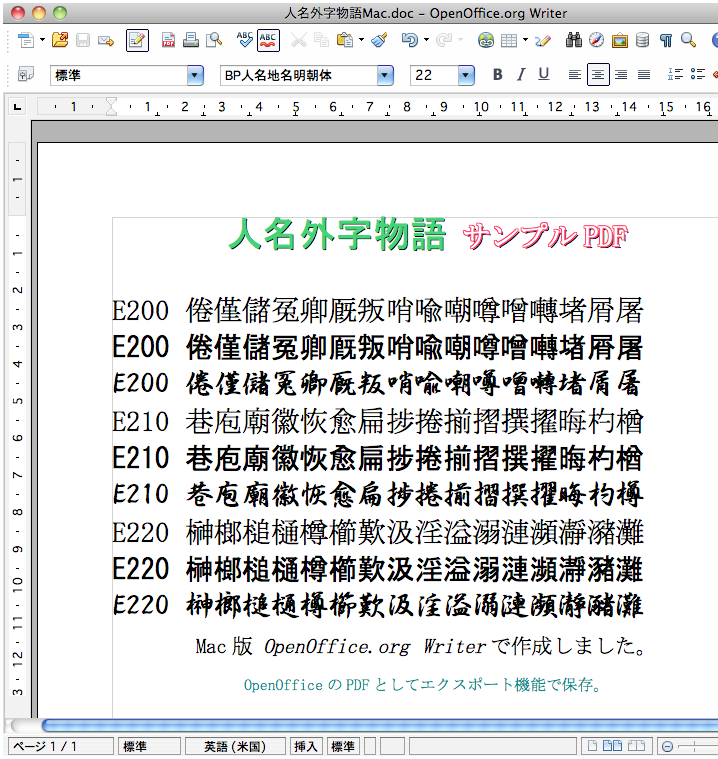Click the ページ 1 / 1 status field

[60, 746]
